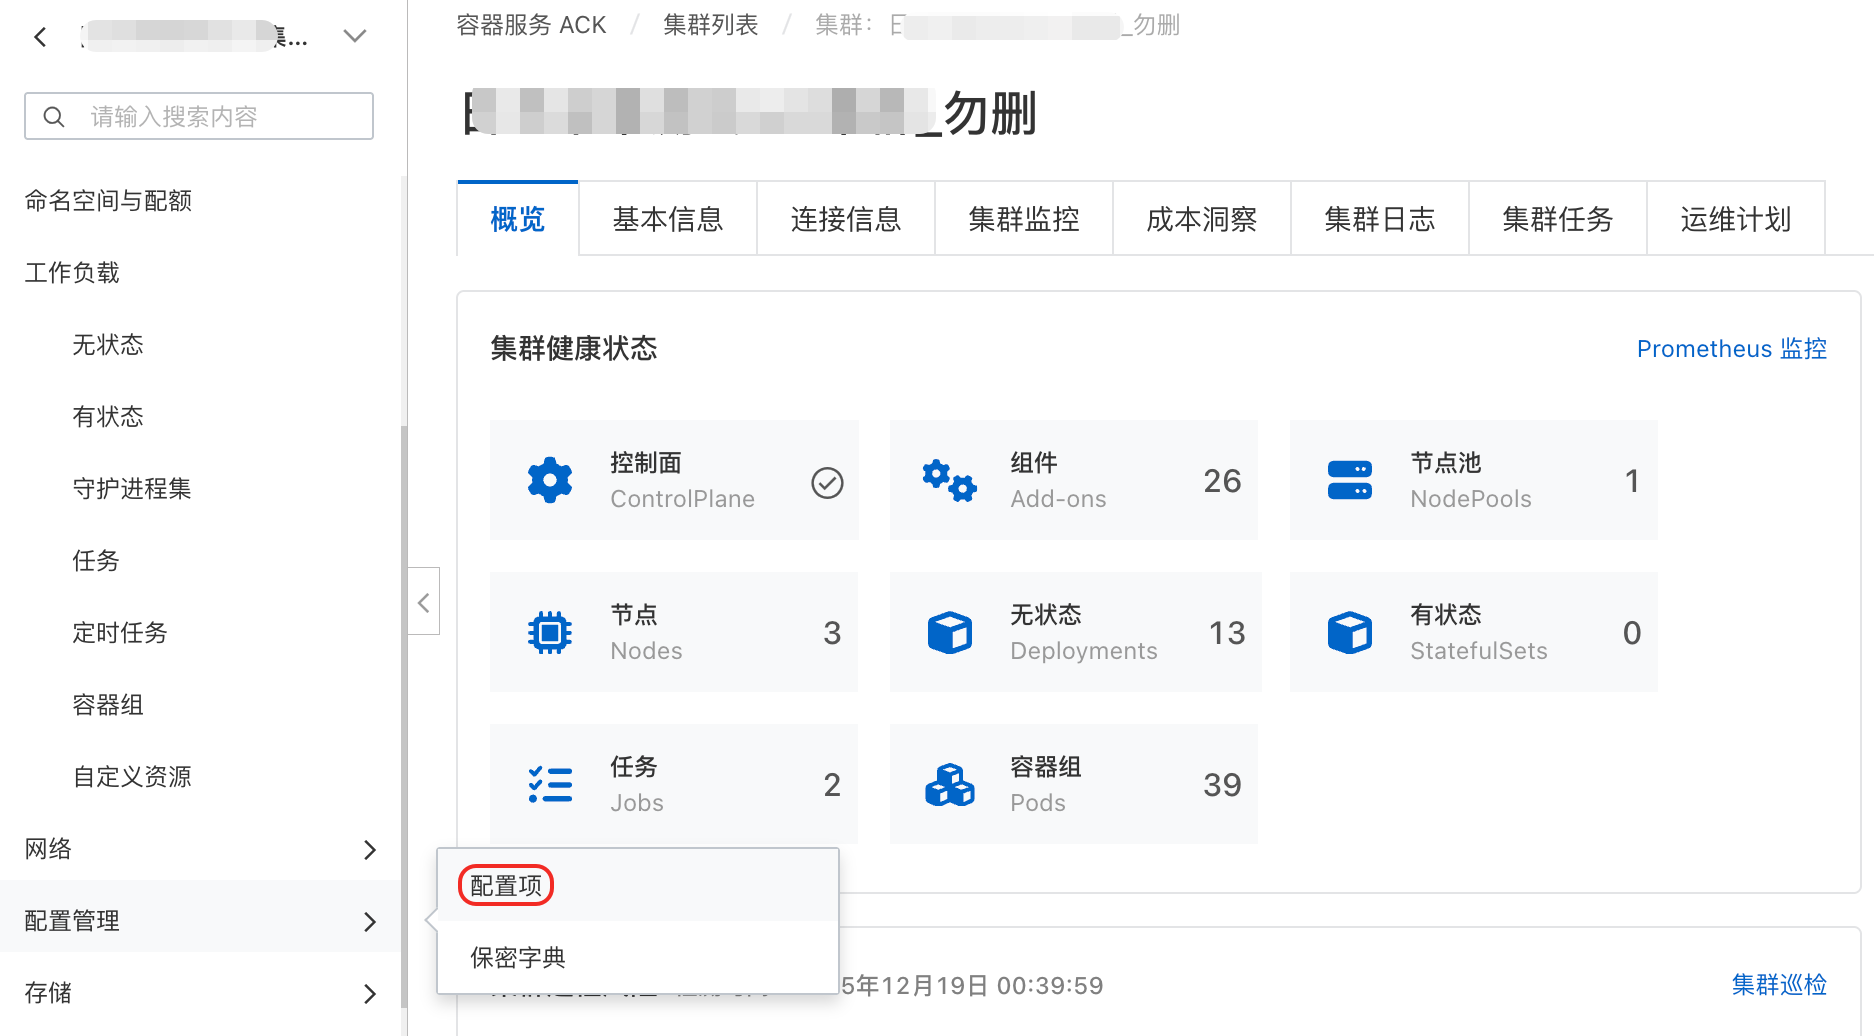Click the 控制面 card title
Viewport: 1874px width, 1036px height.
click(x=646, y=463)
